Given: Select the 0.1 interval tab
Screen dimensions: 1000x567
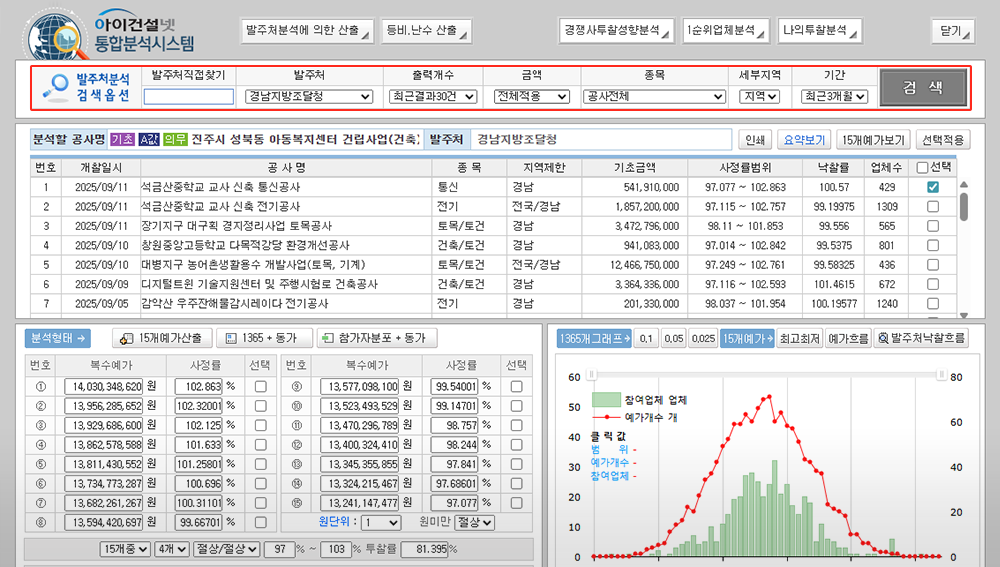Looking at the screenshot, I should 646,338.
